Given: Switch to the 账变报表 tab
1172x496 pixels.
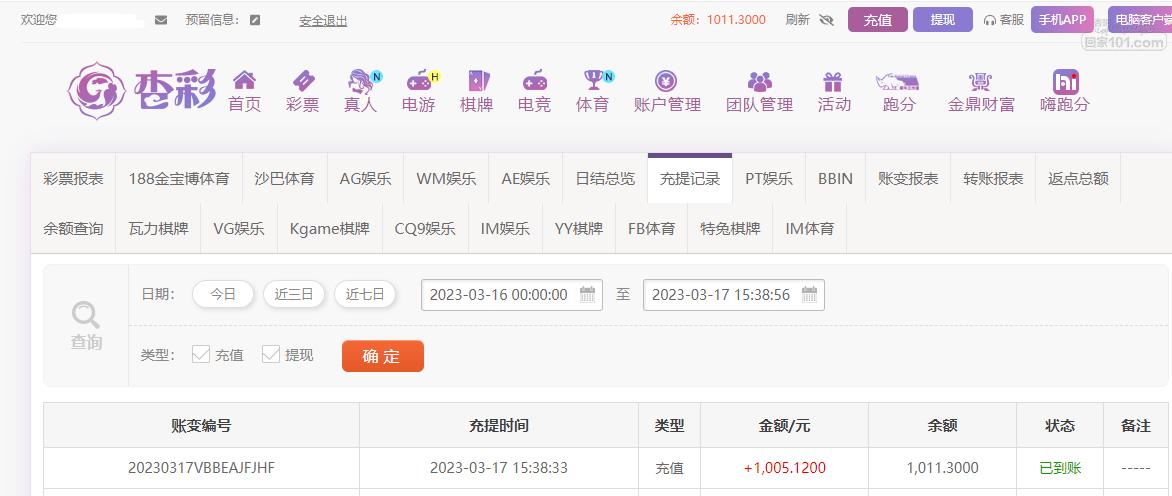Looking at the screenshot, I should tap(908, 179).
